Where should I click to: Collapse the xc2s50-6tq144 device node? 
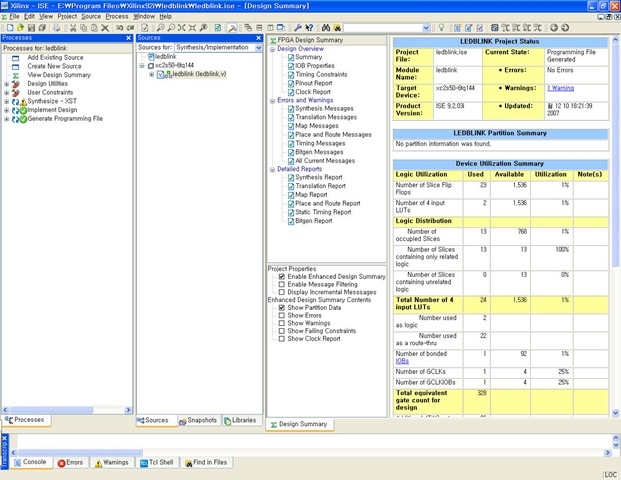(142, 65)
